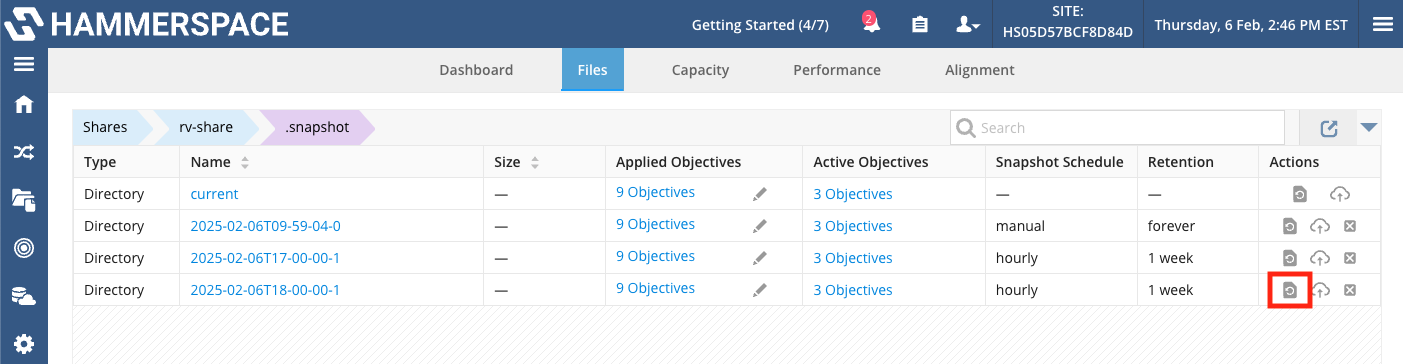
Task: Switch to the Performance tab
Action: point(837,70)
